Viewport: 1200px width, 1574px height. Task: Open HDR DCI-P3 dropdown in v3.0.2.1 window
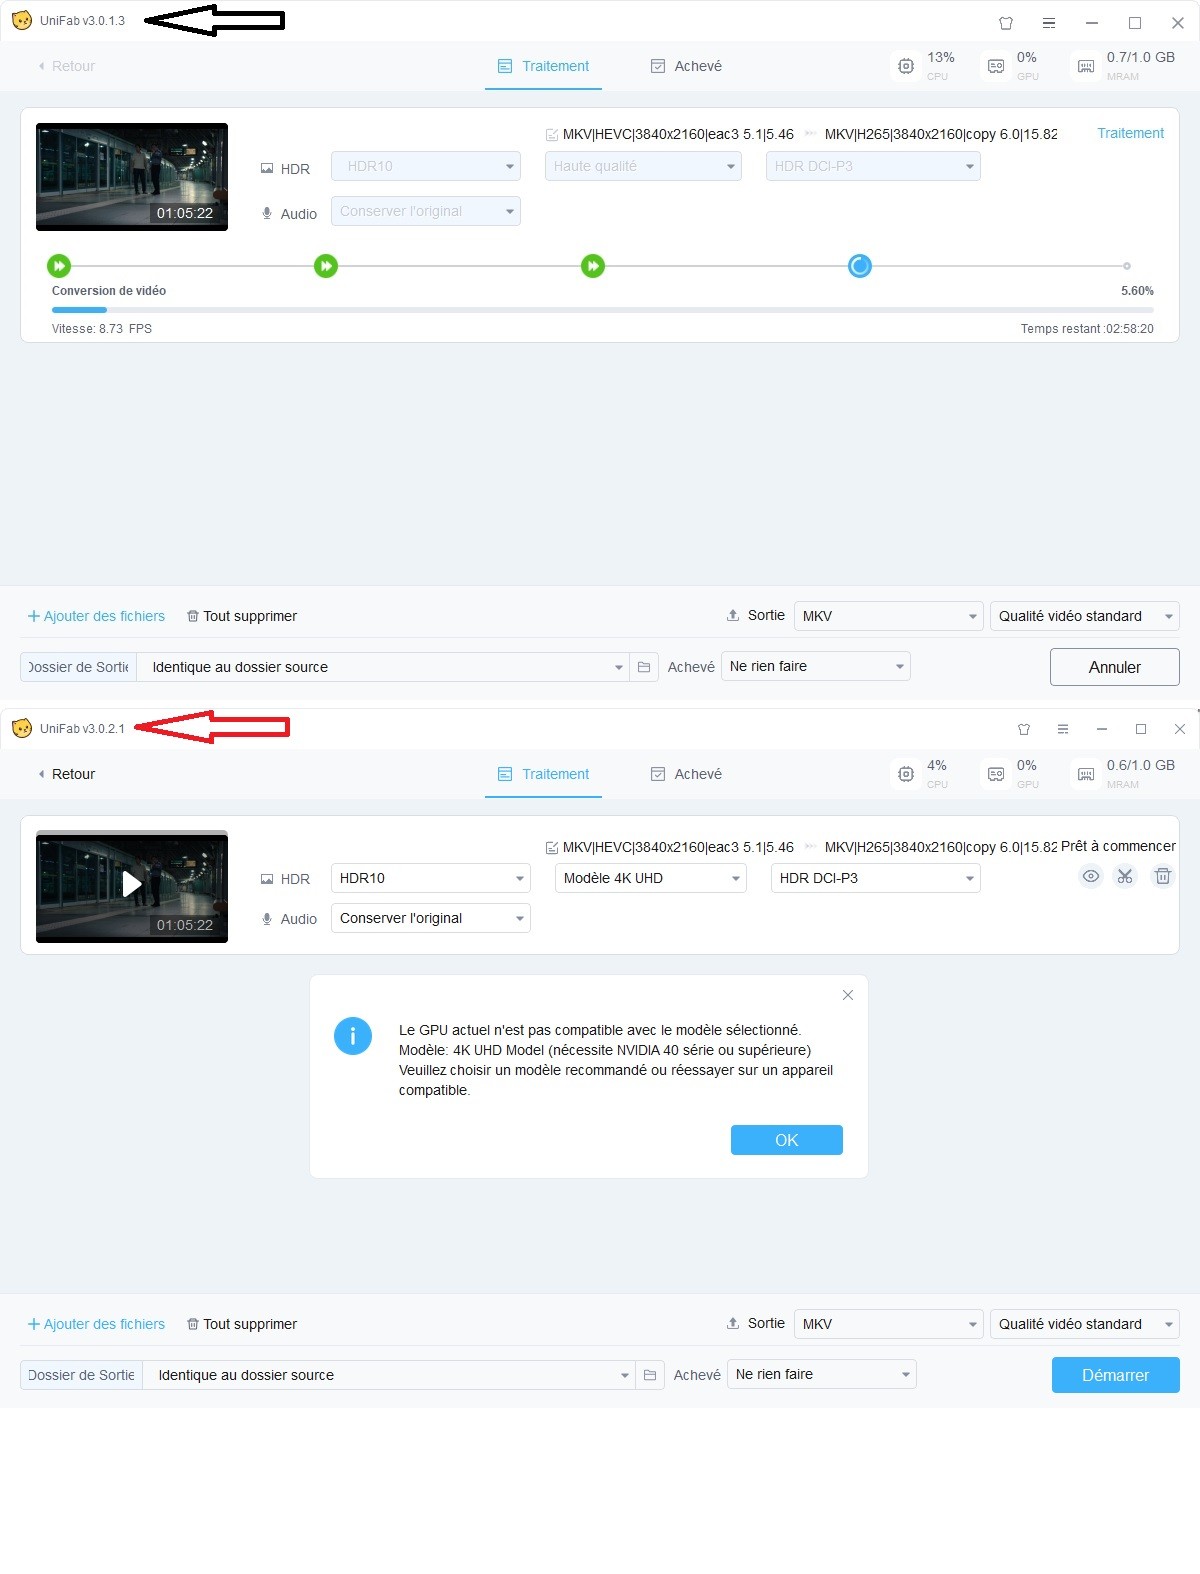point(875,878)
